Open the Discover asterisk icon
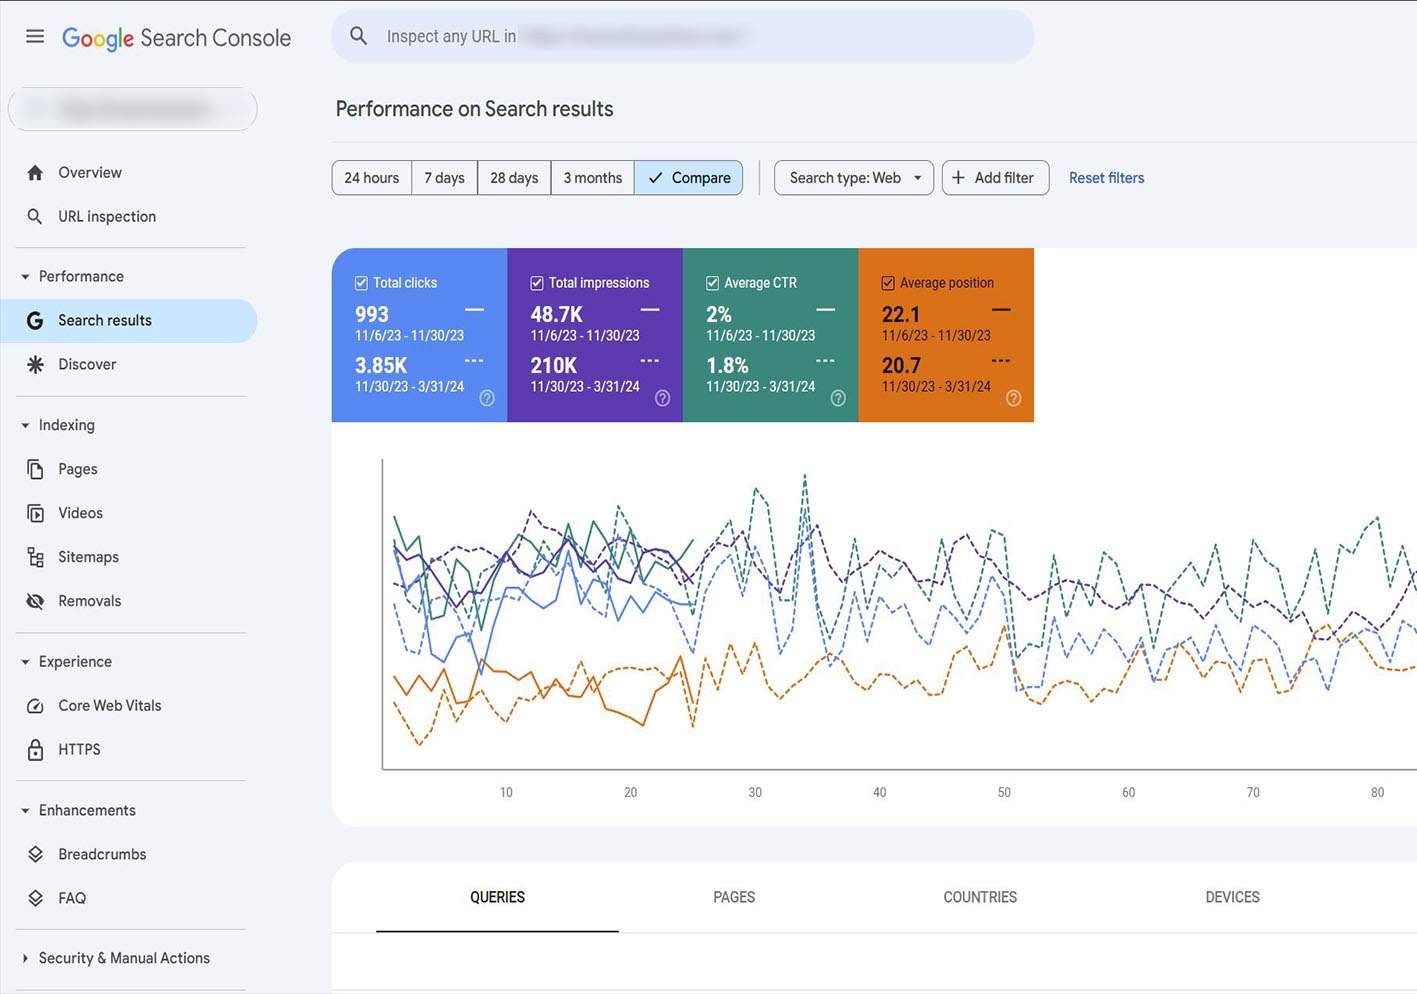Viewport: 1417px width, 994px height. pyautogui.click(x=35, y=365)
